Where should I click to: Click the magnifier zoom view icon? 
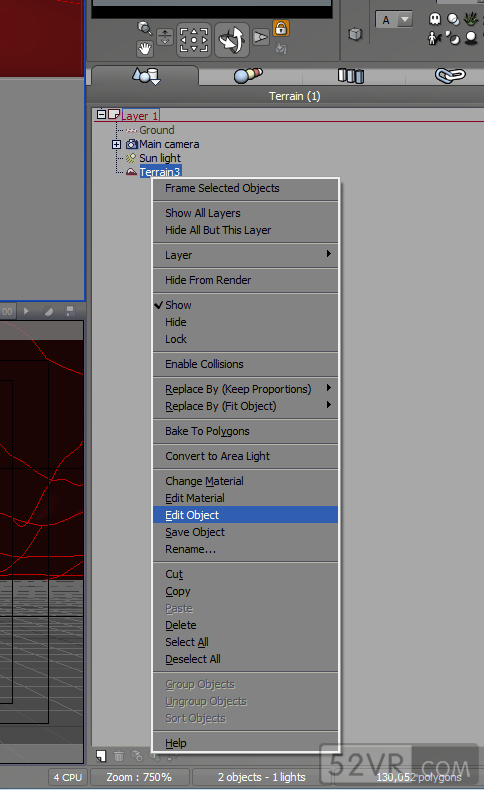pyautogui.click(x=145, y=28)
